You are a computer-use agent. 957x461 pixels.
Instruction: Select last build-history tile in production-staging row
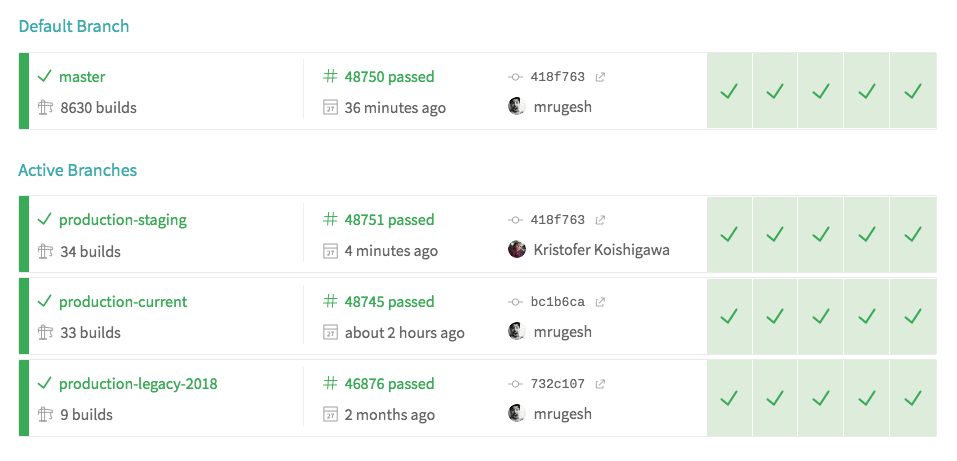tap(913, 234)
